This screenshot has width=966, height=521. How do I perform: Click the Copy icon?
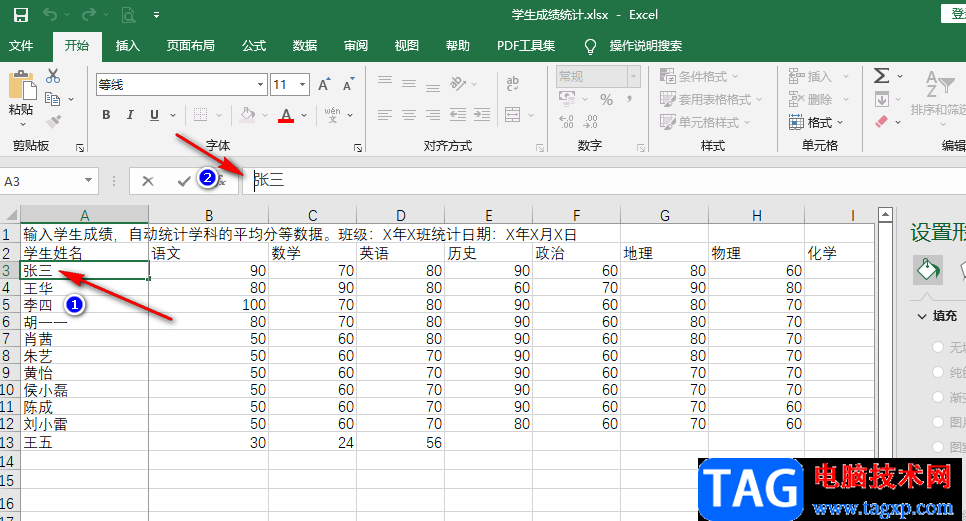tap(53, 99)
